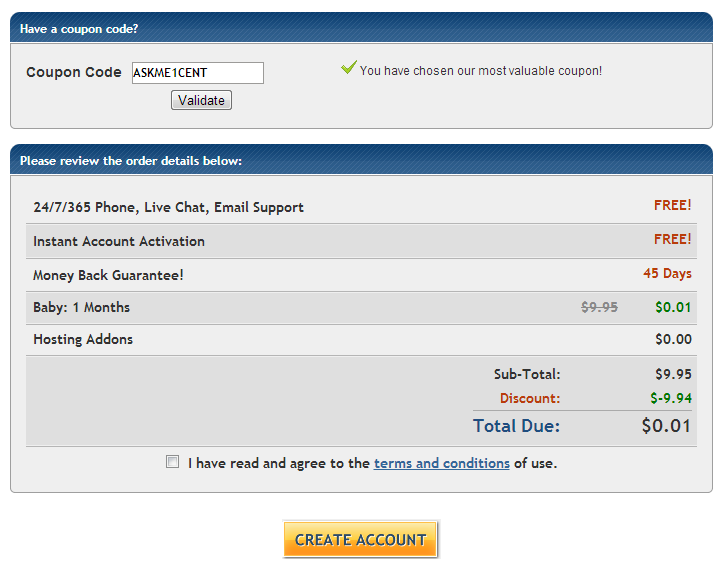Click the green checkmark validation icon
The height and width of the screenshot is (573, 727).
coord(348,68)
